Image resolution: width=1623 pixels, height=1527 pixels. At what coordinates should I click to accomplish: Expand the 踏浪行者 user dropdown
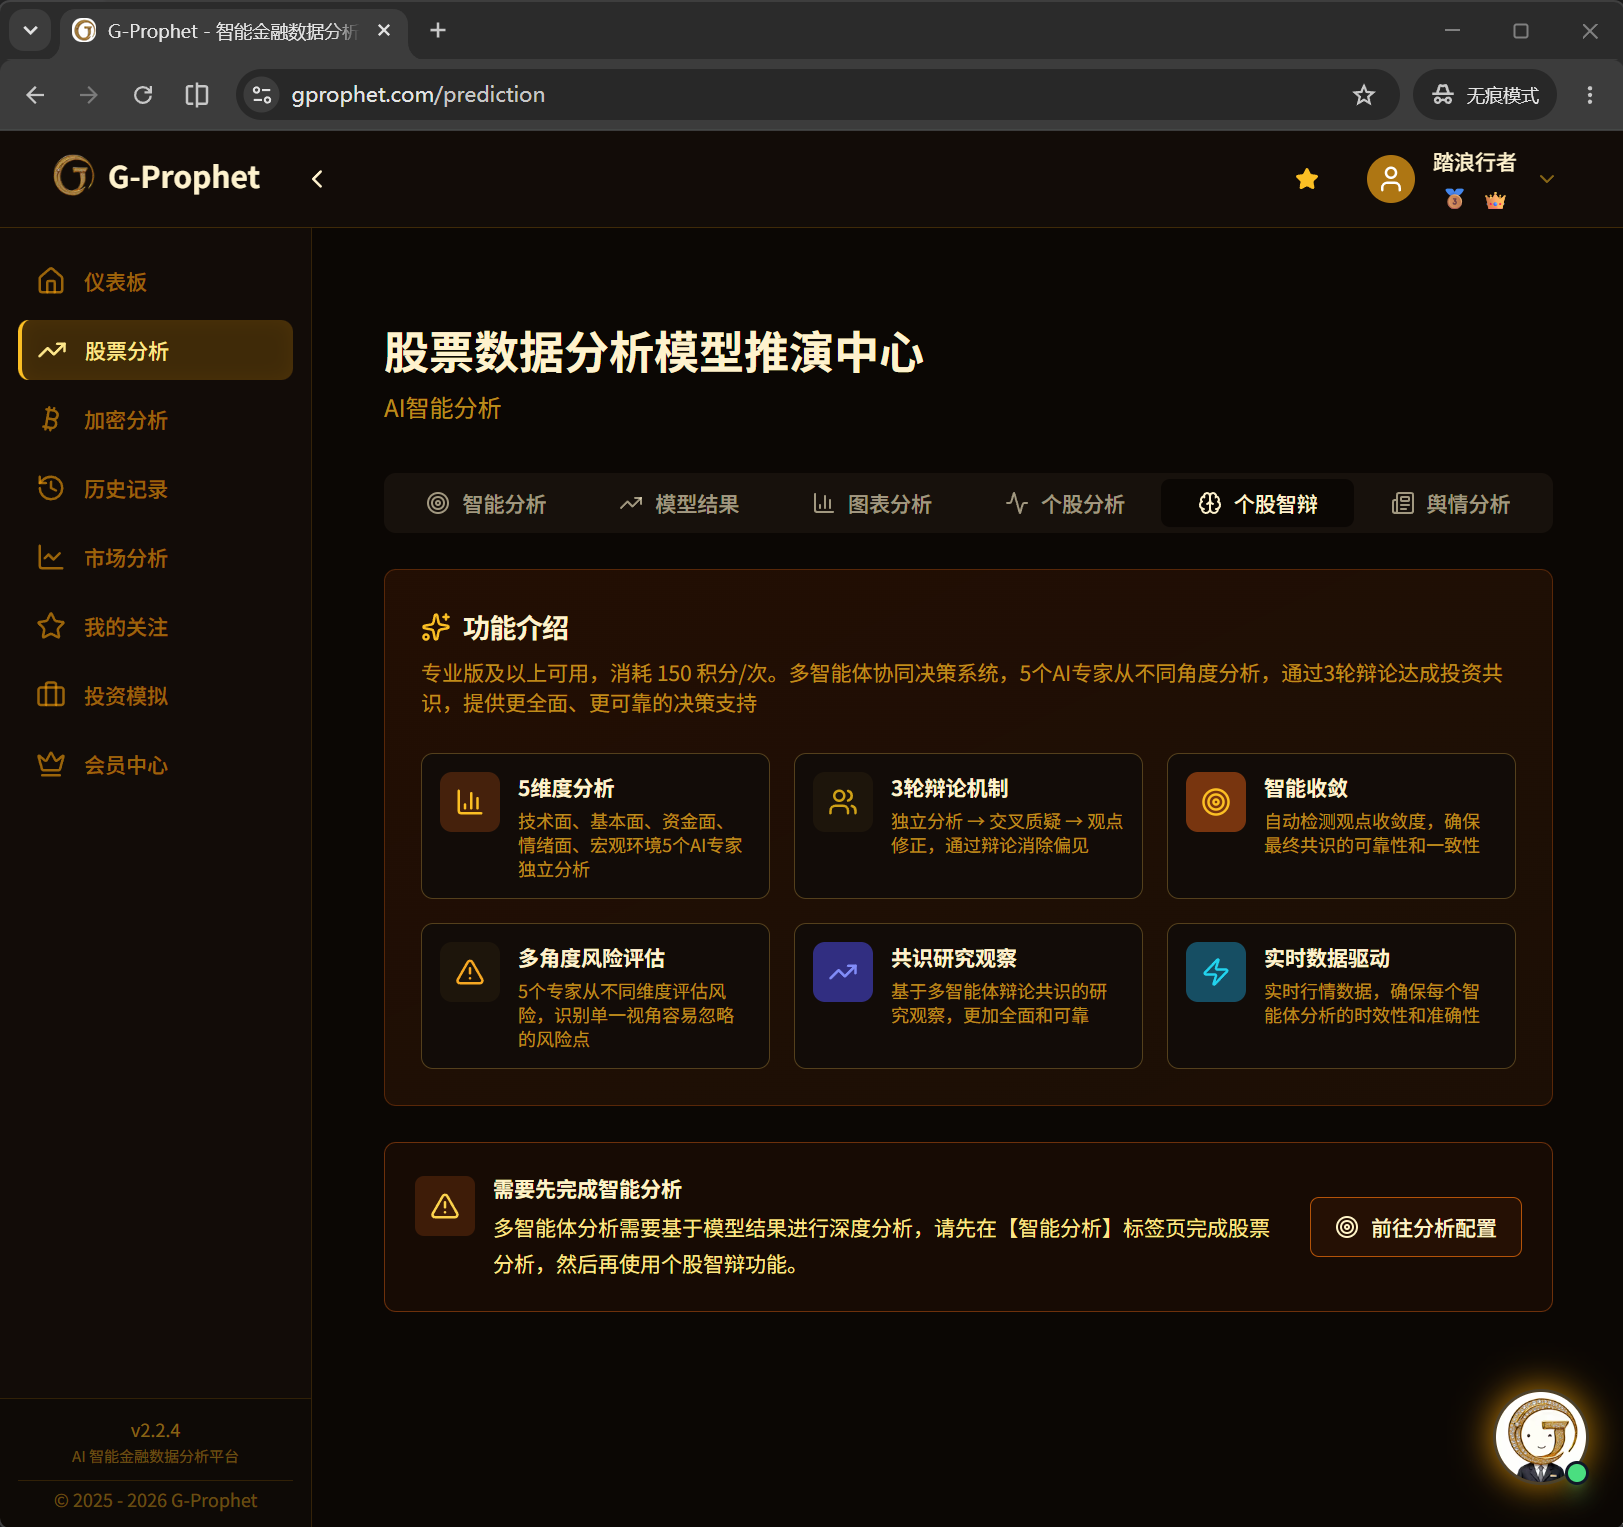1546,179
